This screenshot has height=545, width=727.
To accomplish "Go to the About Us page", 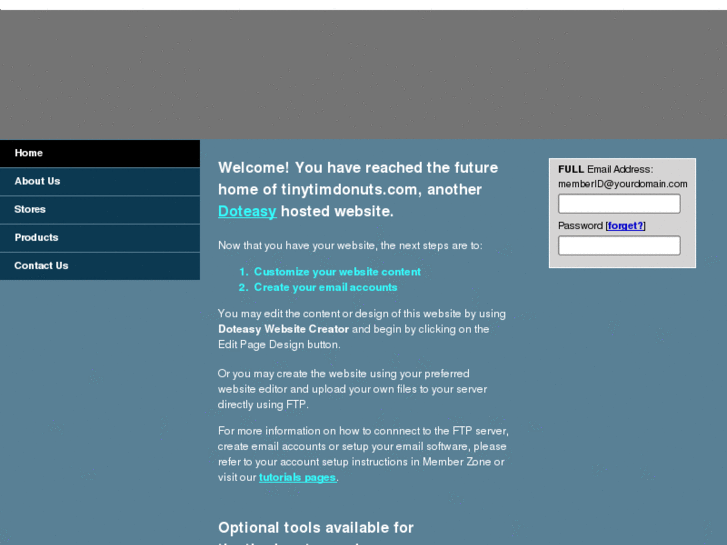I will (x=100, y=181).
